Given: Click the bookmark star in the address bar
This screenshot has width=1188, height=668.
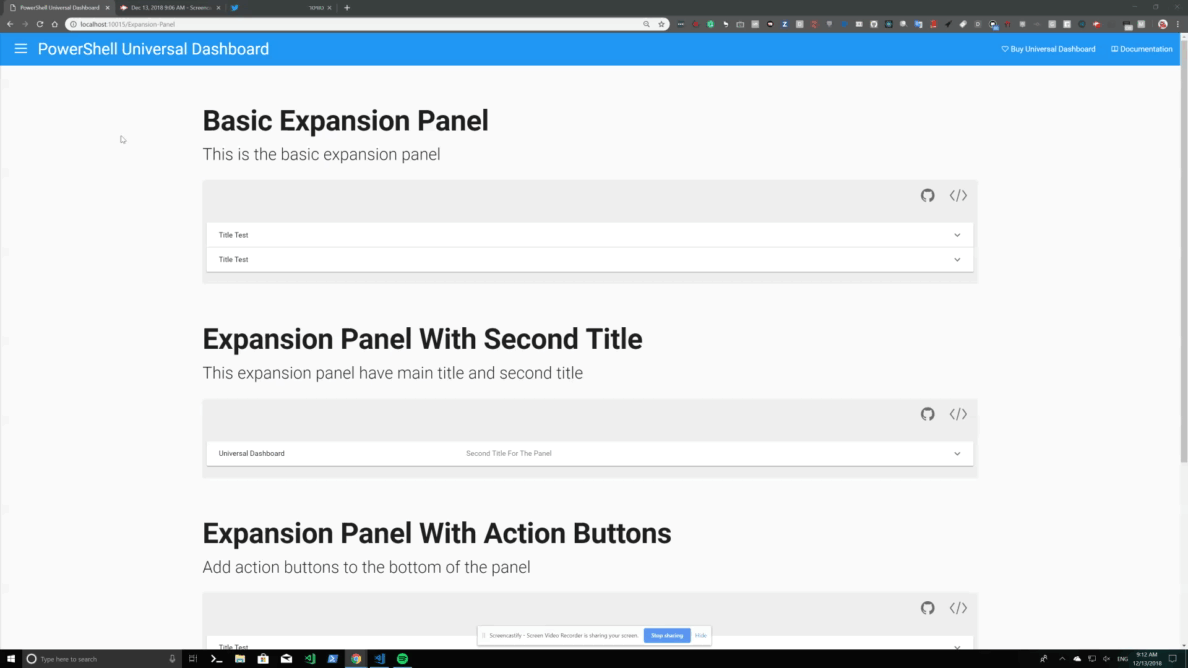Looking at the screenshot, I should click(x=660, y=24).
